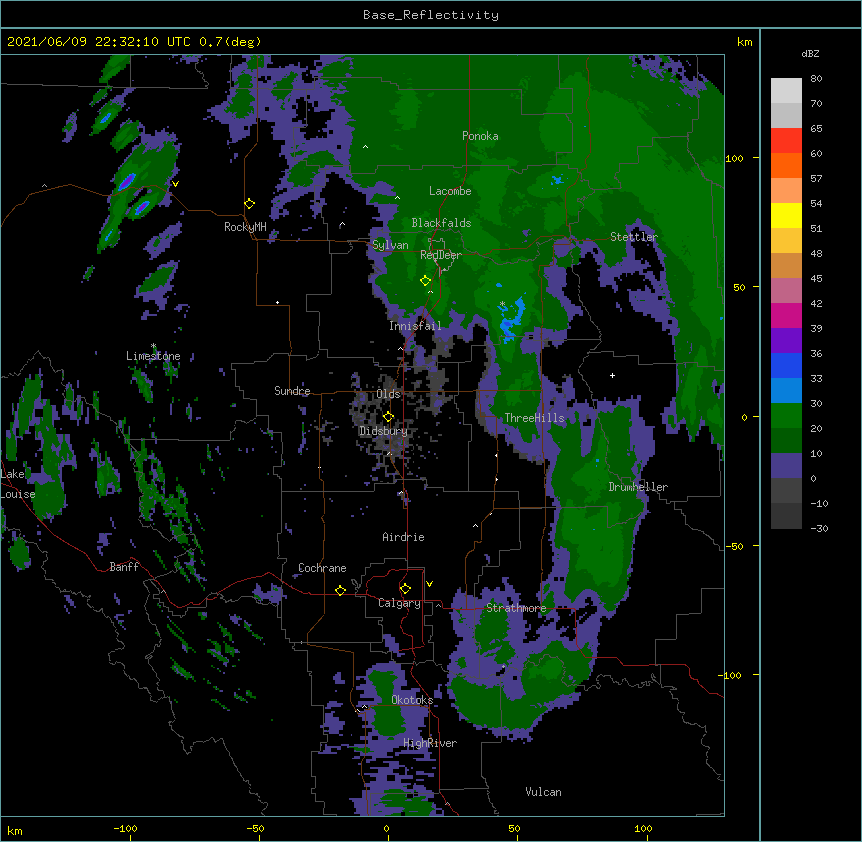Select the dark blue 33-36 dBZ legend swatch
Viewport: 862px width, 842px height.
coord(786,365)
